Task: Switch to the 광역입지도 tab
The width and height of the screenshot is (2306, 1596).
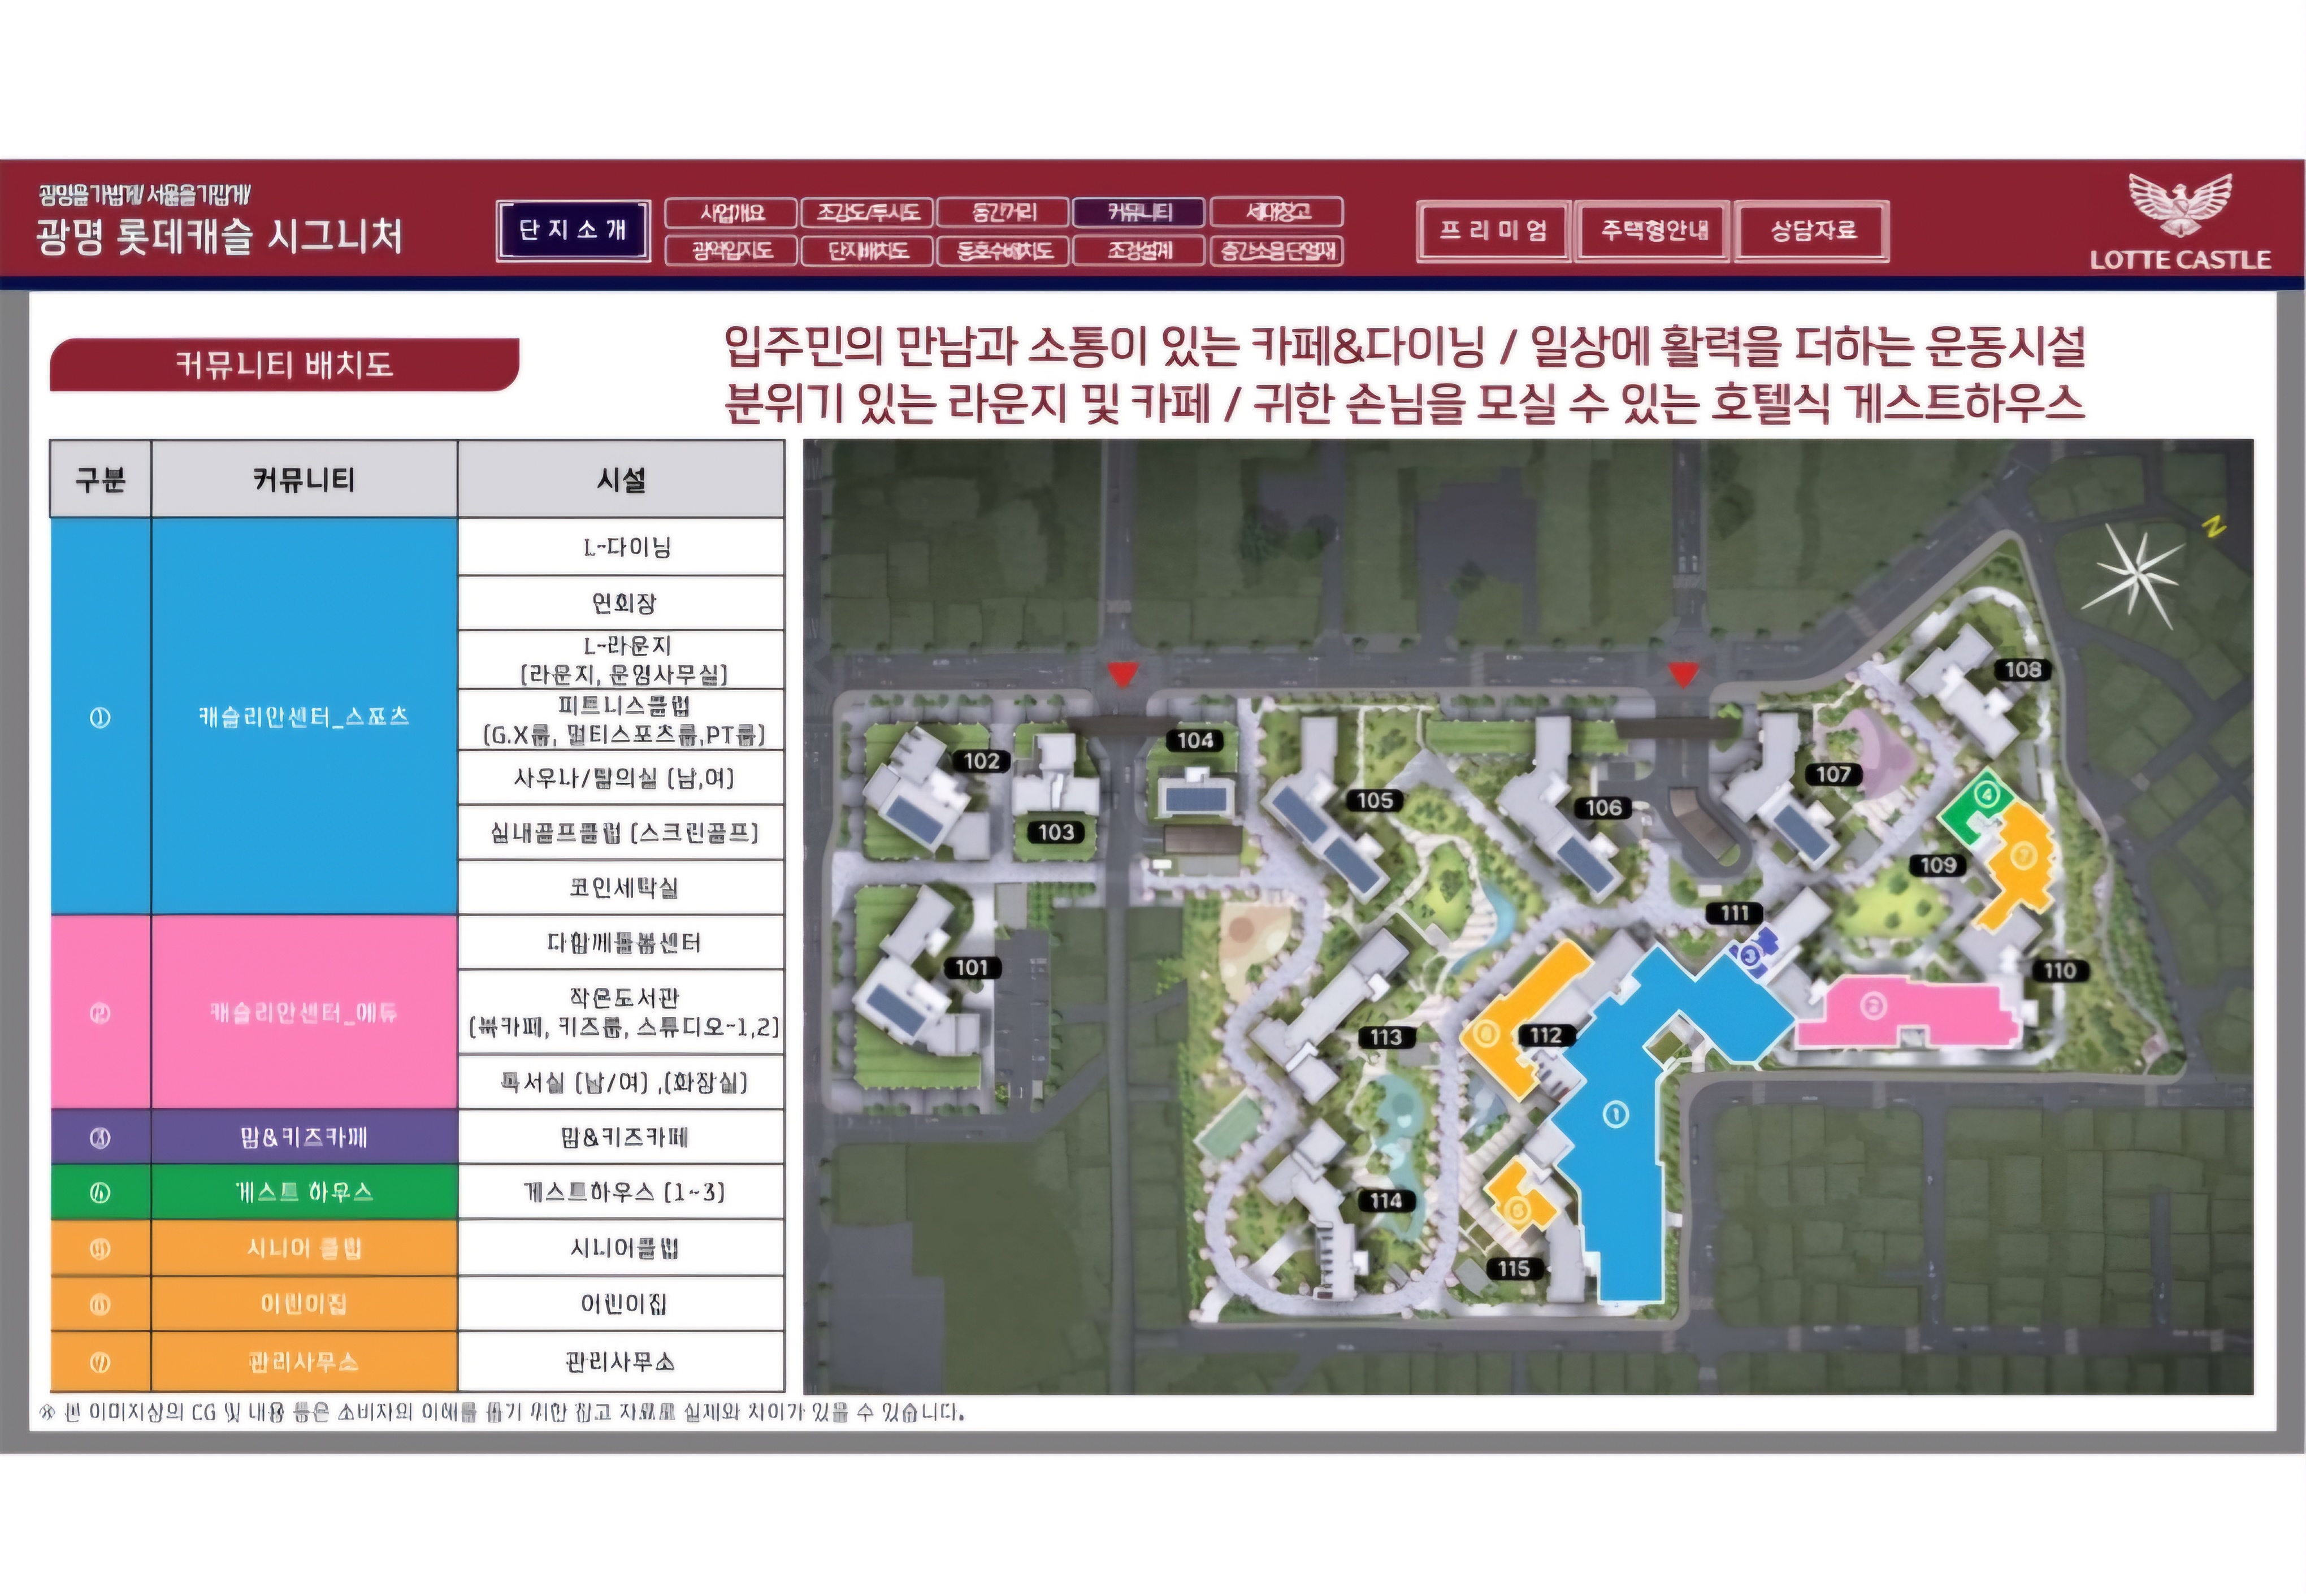Action: point(731,250)
